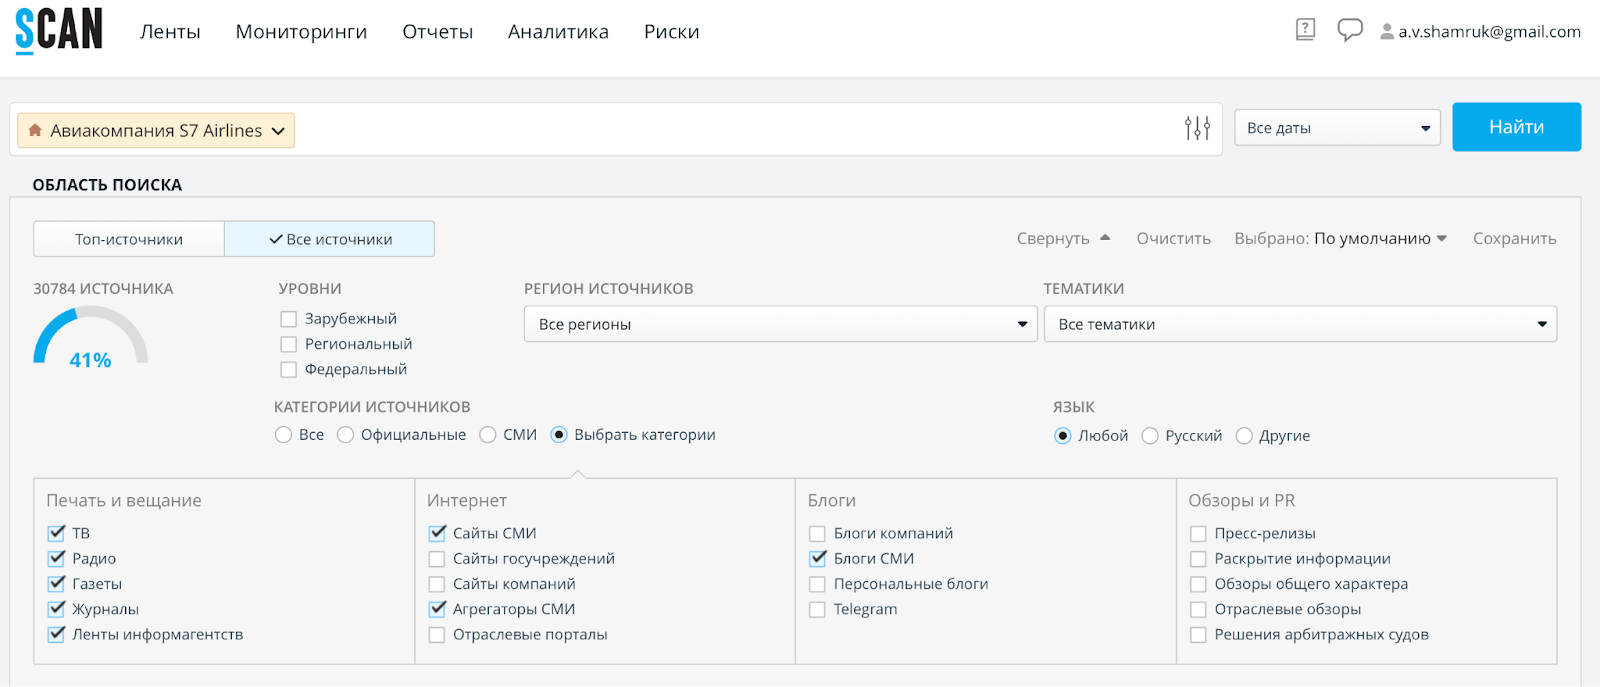Check the Зарубежный level checkbox

click(289, 319)
